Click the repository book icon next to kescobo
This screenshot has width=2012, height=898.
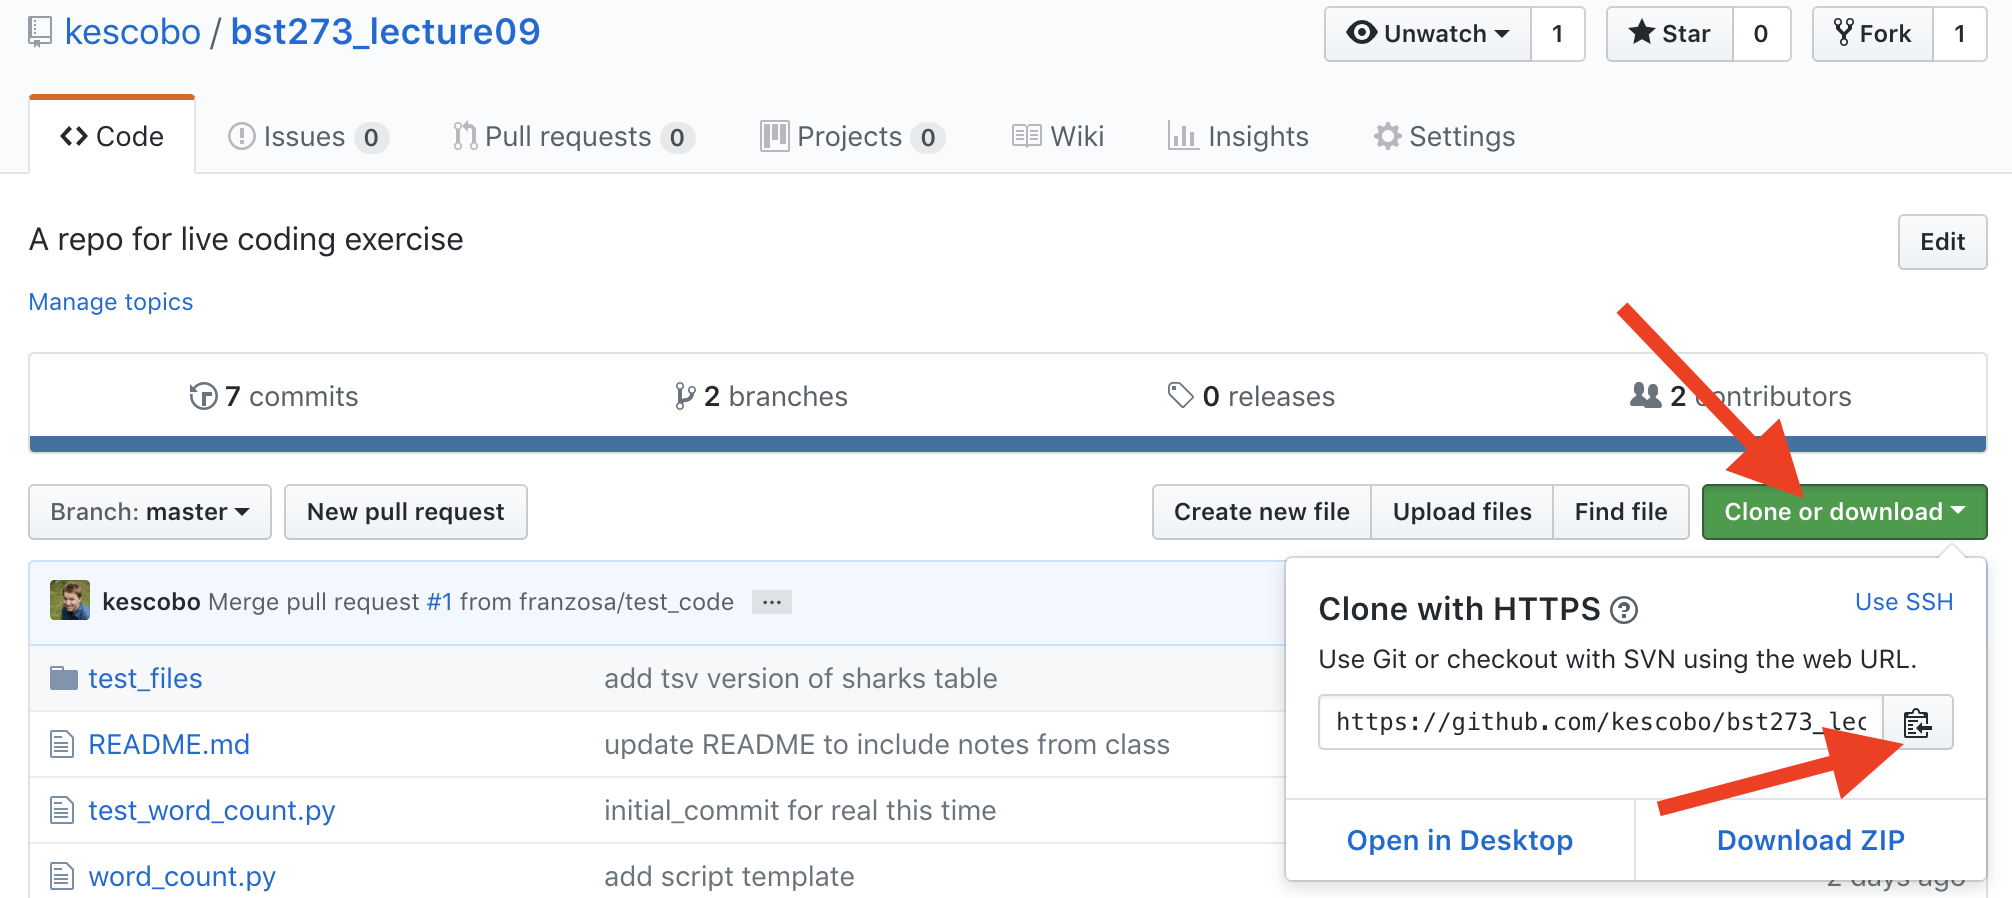[40, 32]
